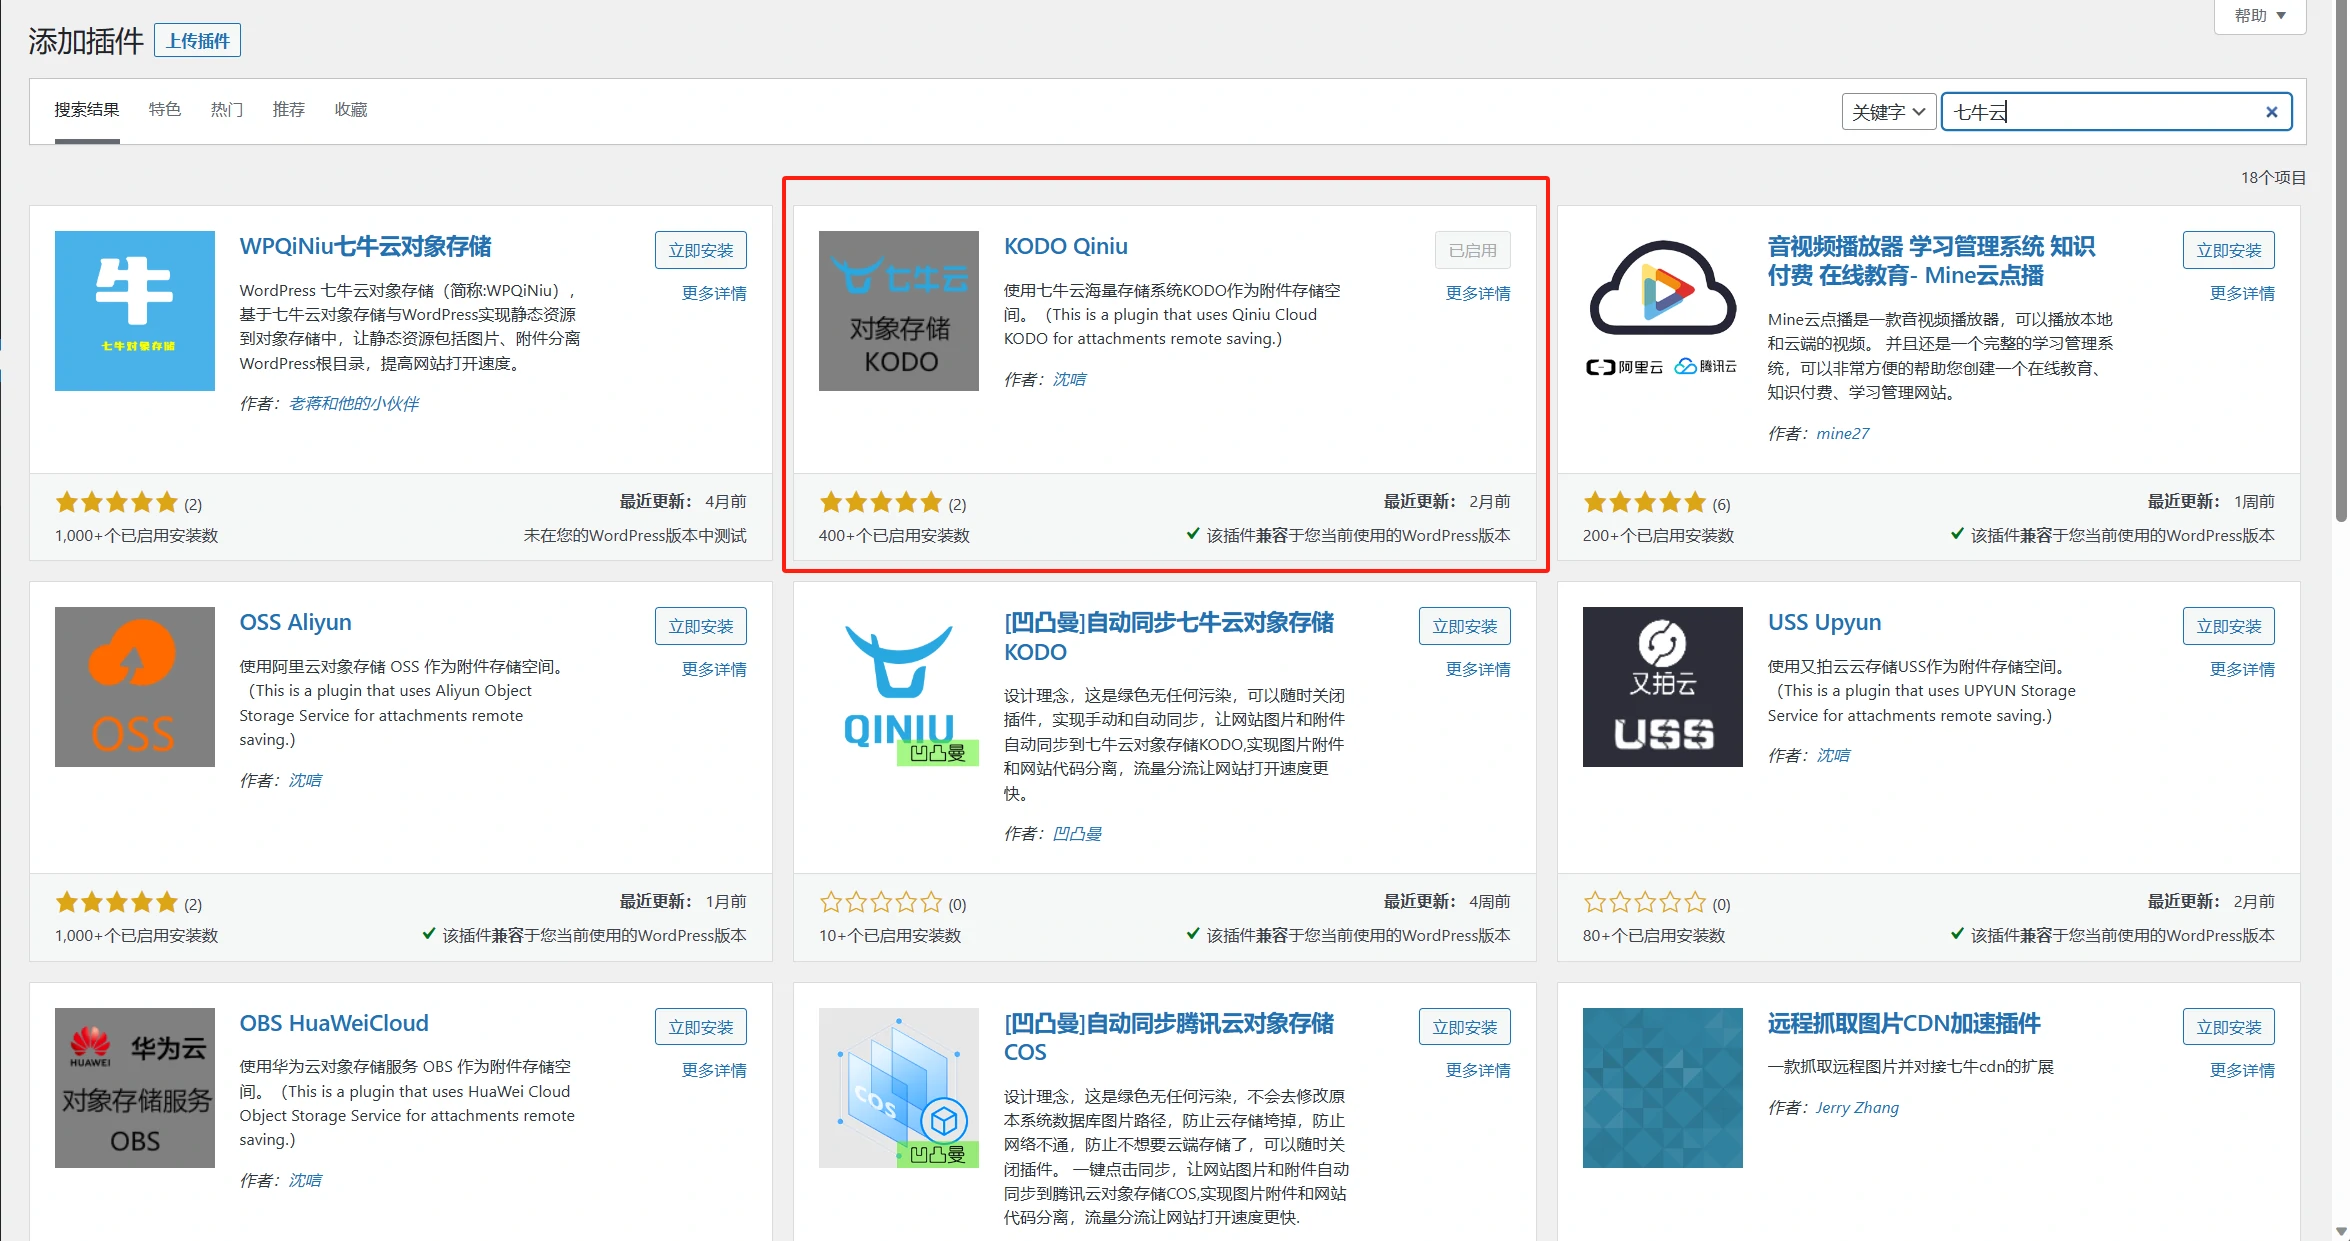Viewport: 2350px width, 1241px height.
Task: Click the page vertical scrollbar thumb
Action: click(x=2341, y=260)
